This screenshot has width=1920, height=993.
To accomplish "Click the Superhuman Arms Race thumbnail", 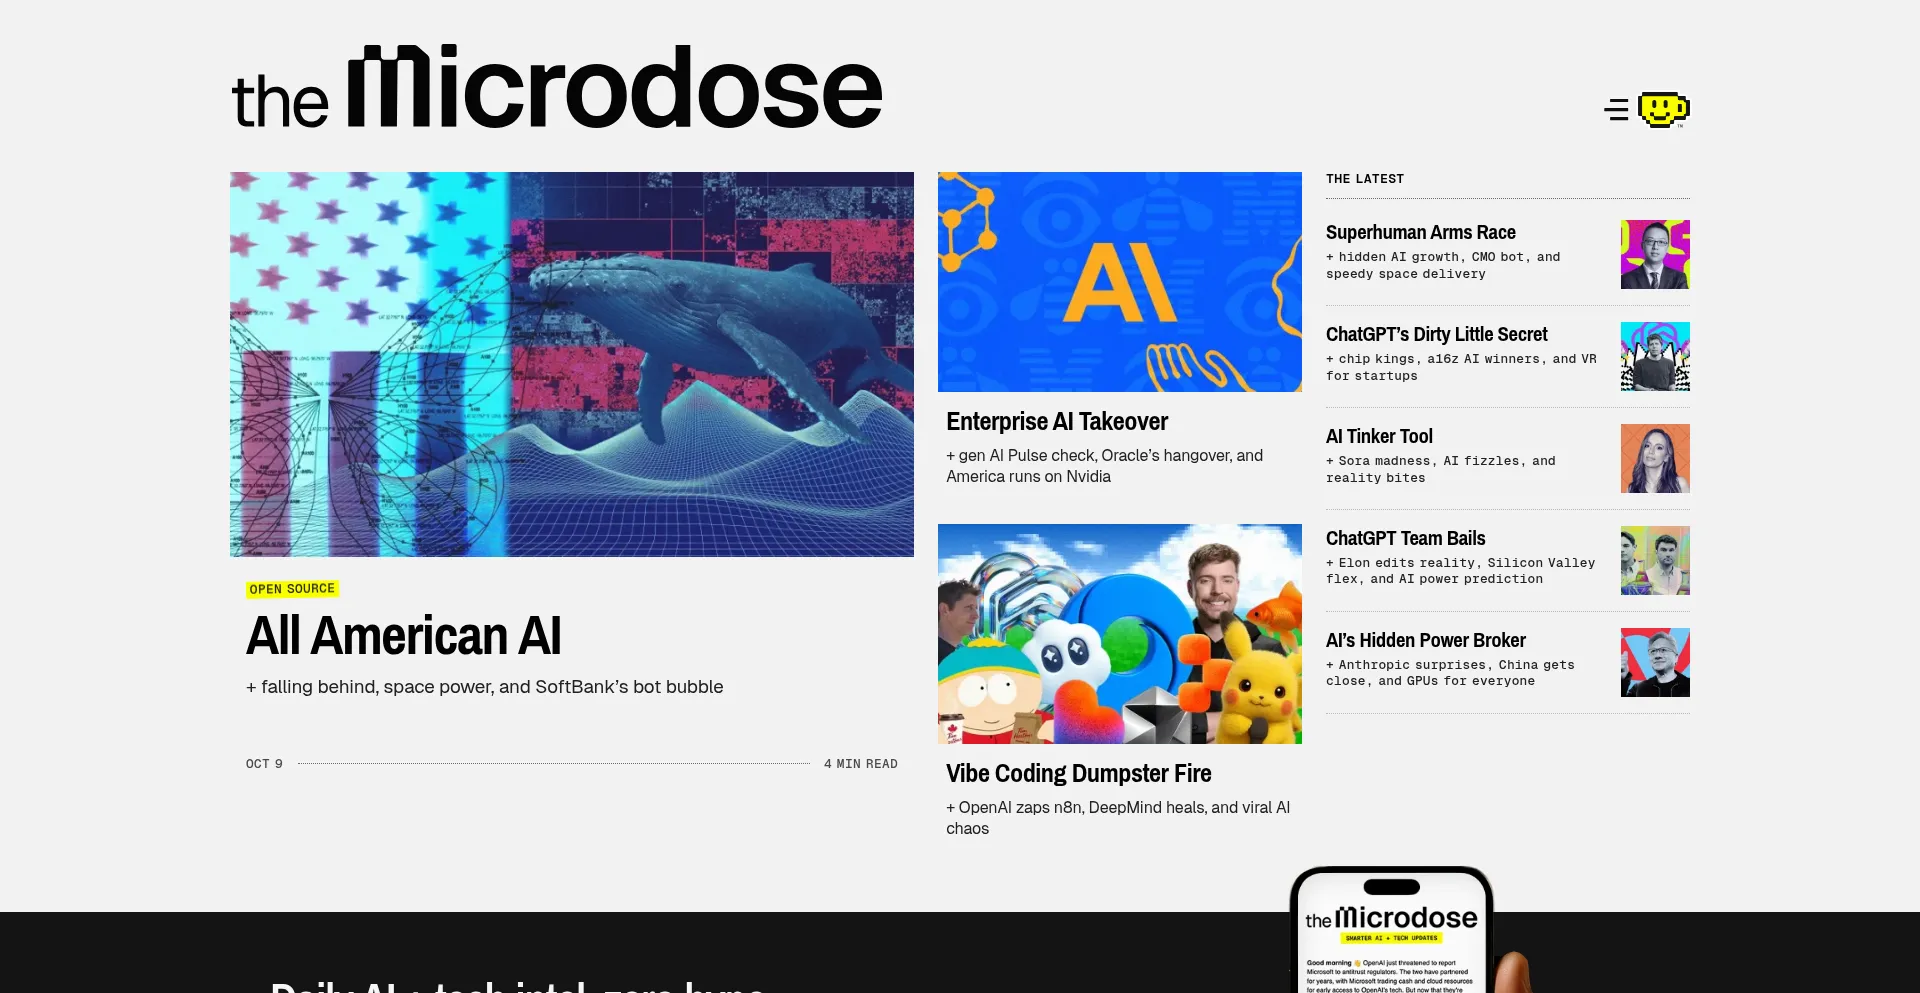I will coord(1654,255).
